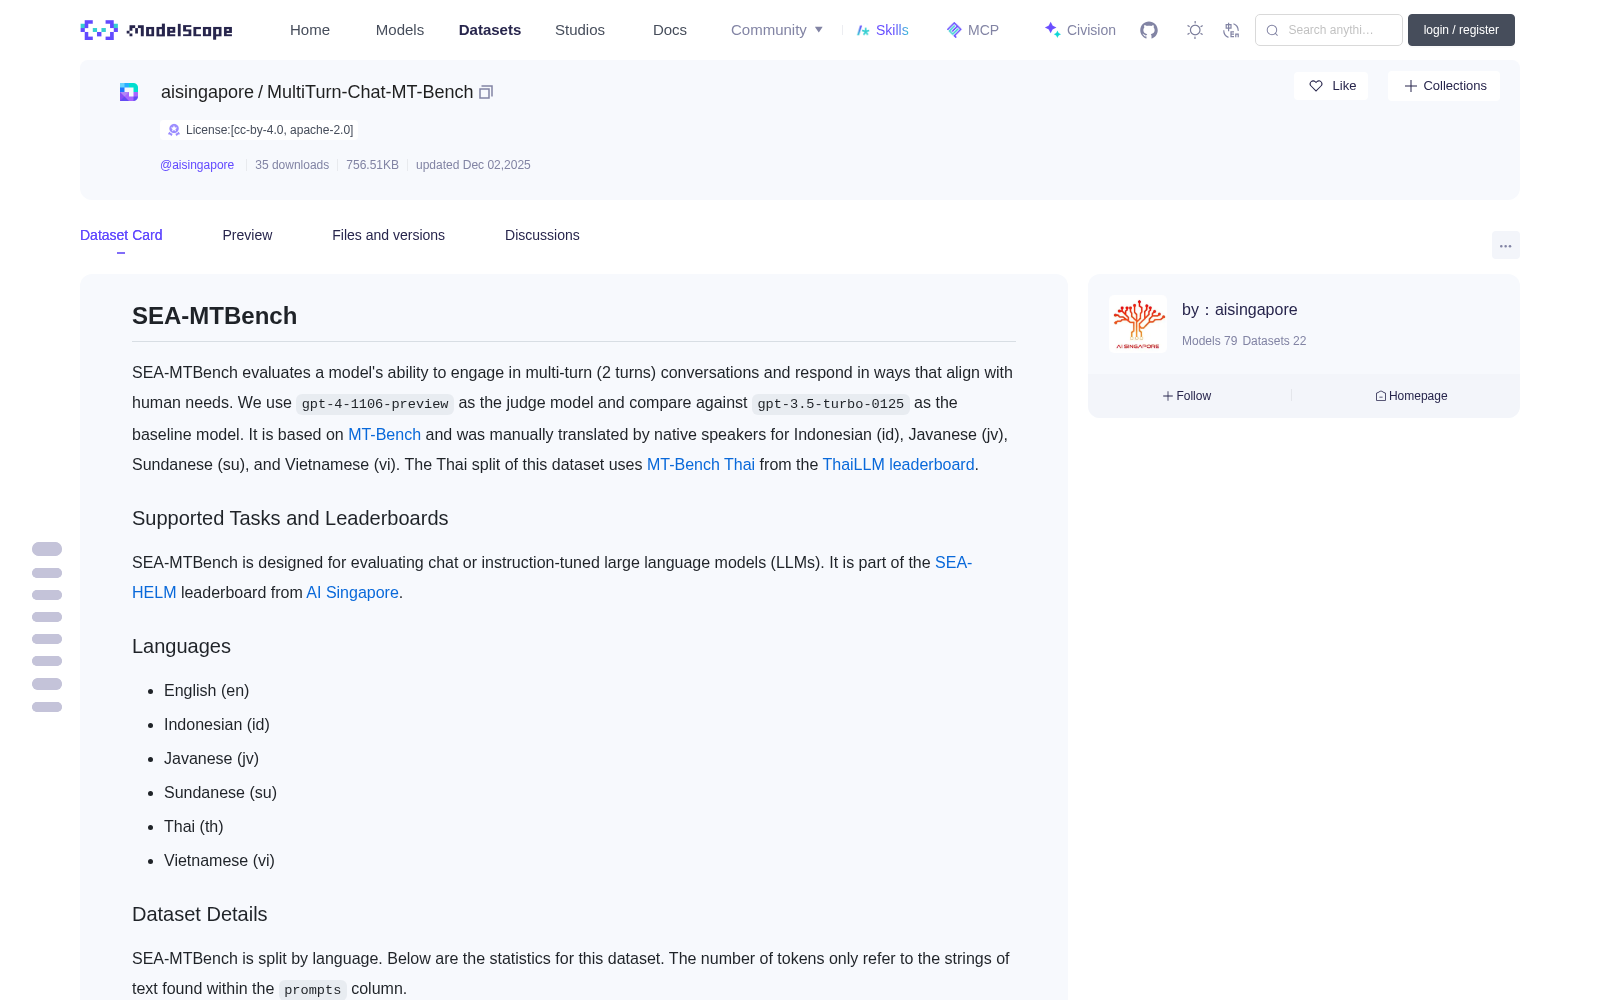Click 'updated Dec 02,2025' text
The image size is (1600, 1000).
[x=473, y=165]
